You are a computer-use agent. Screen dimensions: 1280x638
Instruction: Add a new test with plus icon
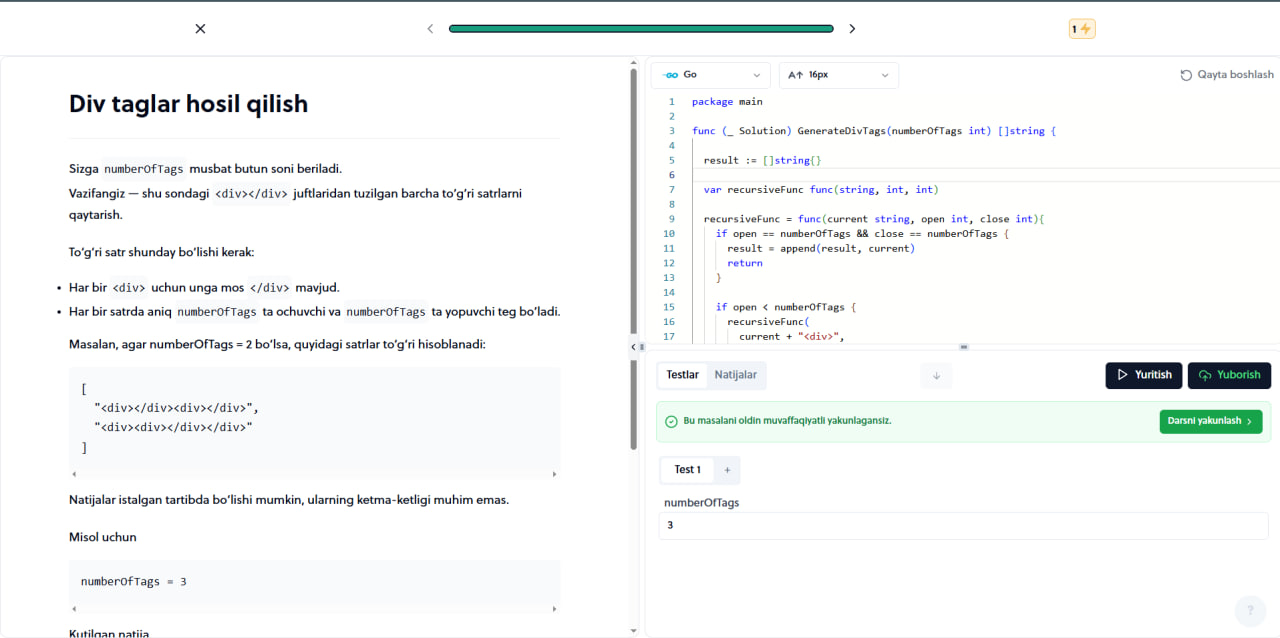click(727, 470)
